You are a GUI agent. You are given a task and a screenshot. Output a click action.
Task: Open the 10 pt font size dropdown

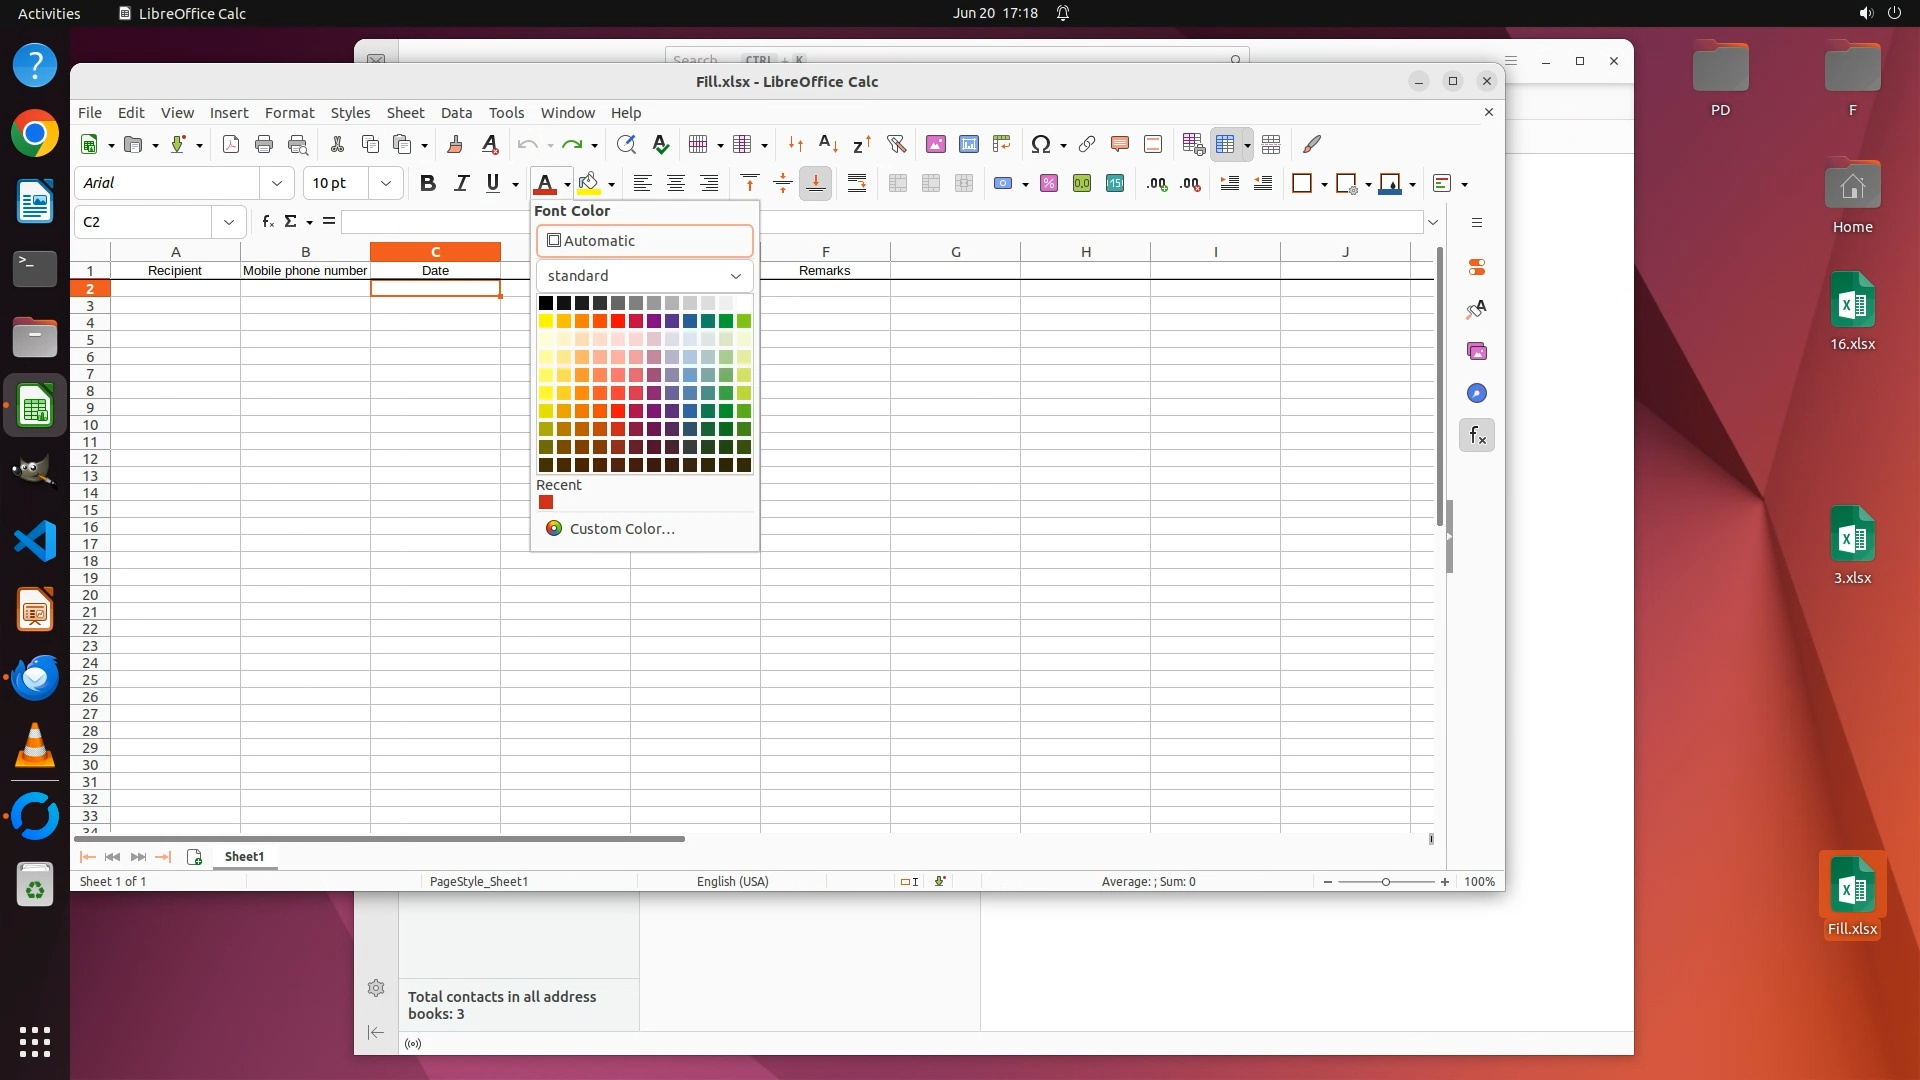(386, 183)
